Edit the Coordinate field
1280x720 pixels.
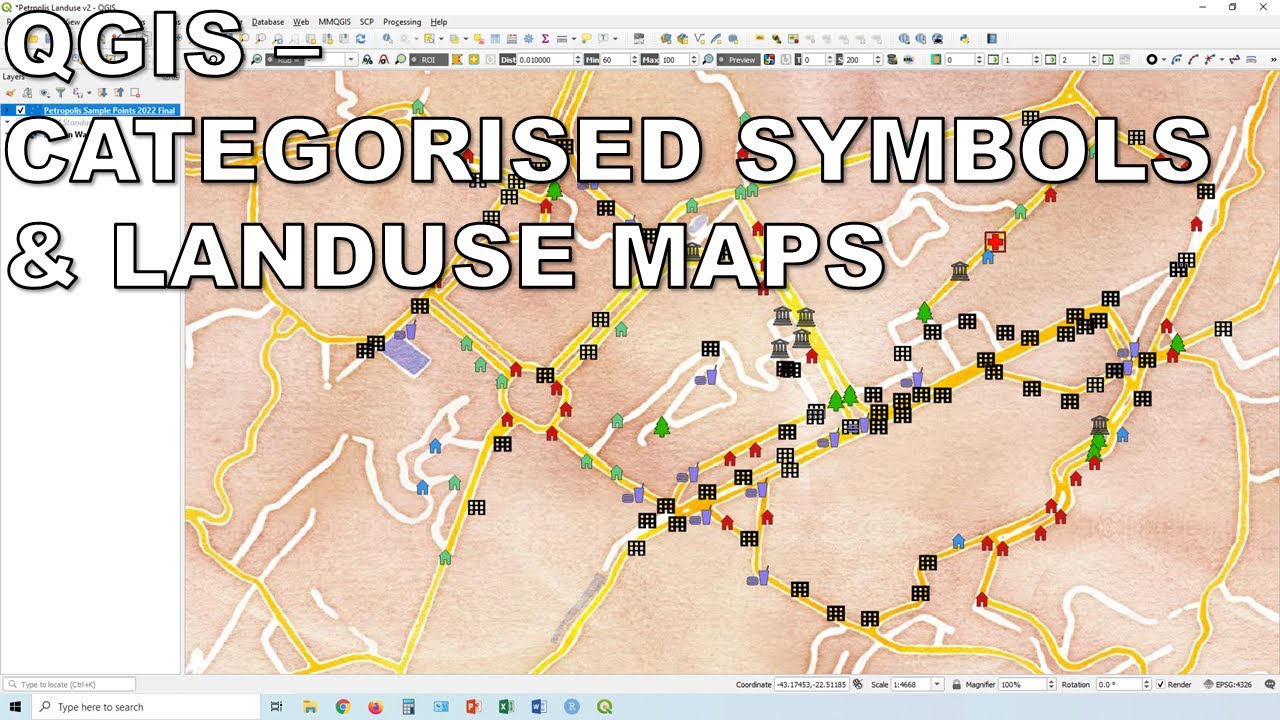click(810, 684)
